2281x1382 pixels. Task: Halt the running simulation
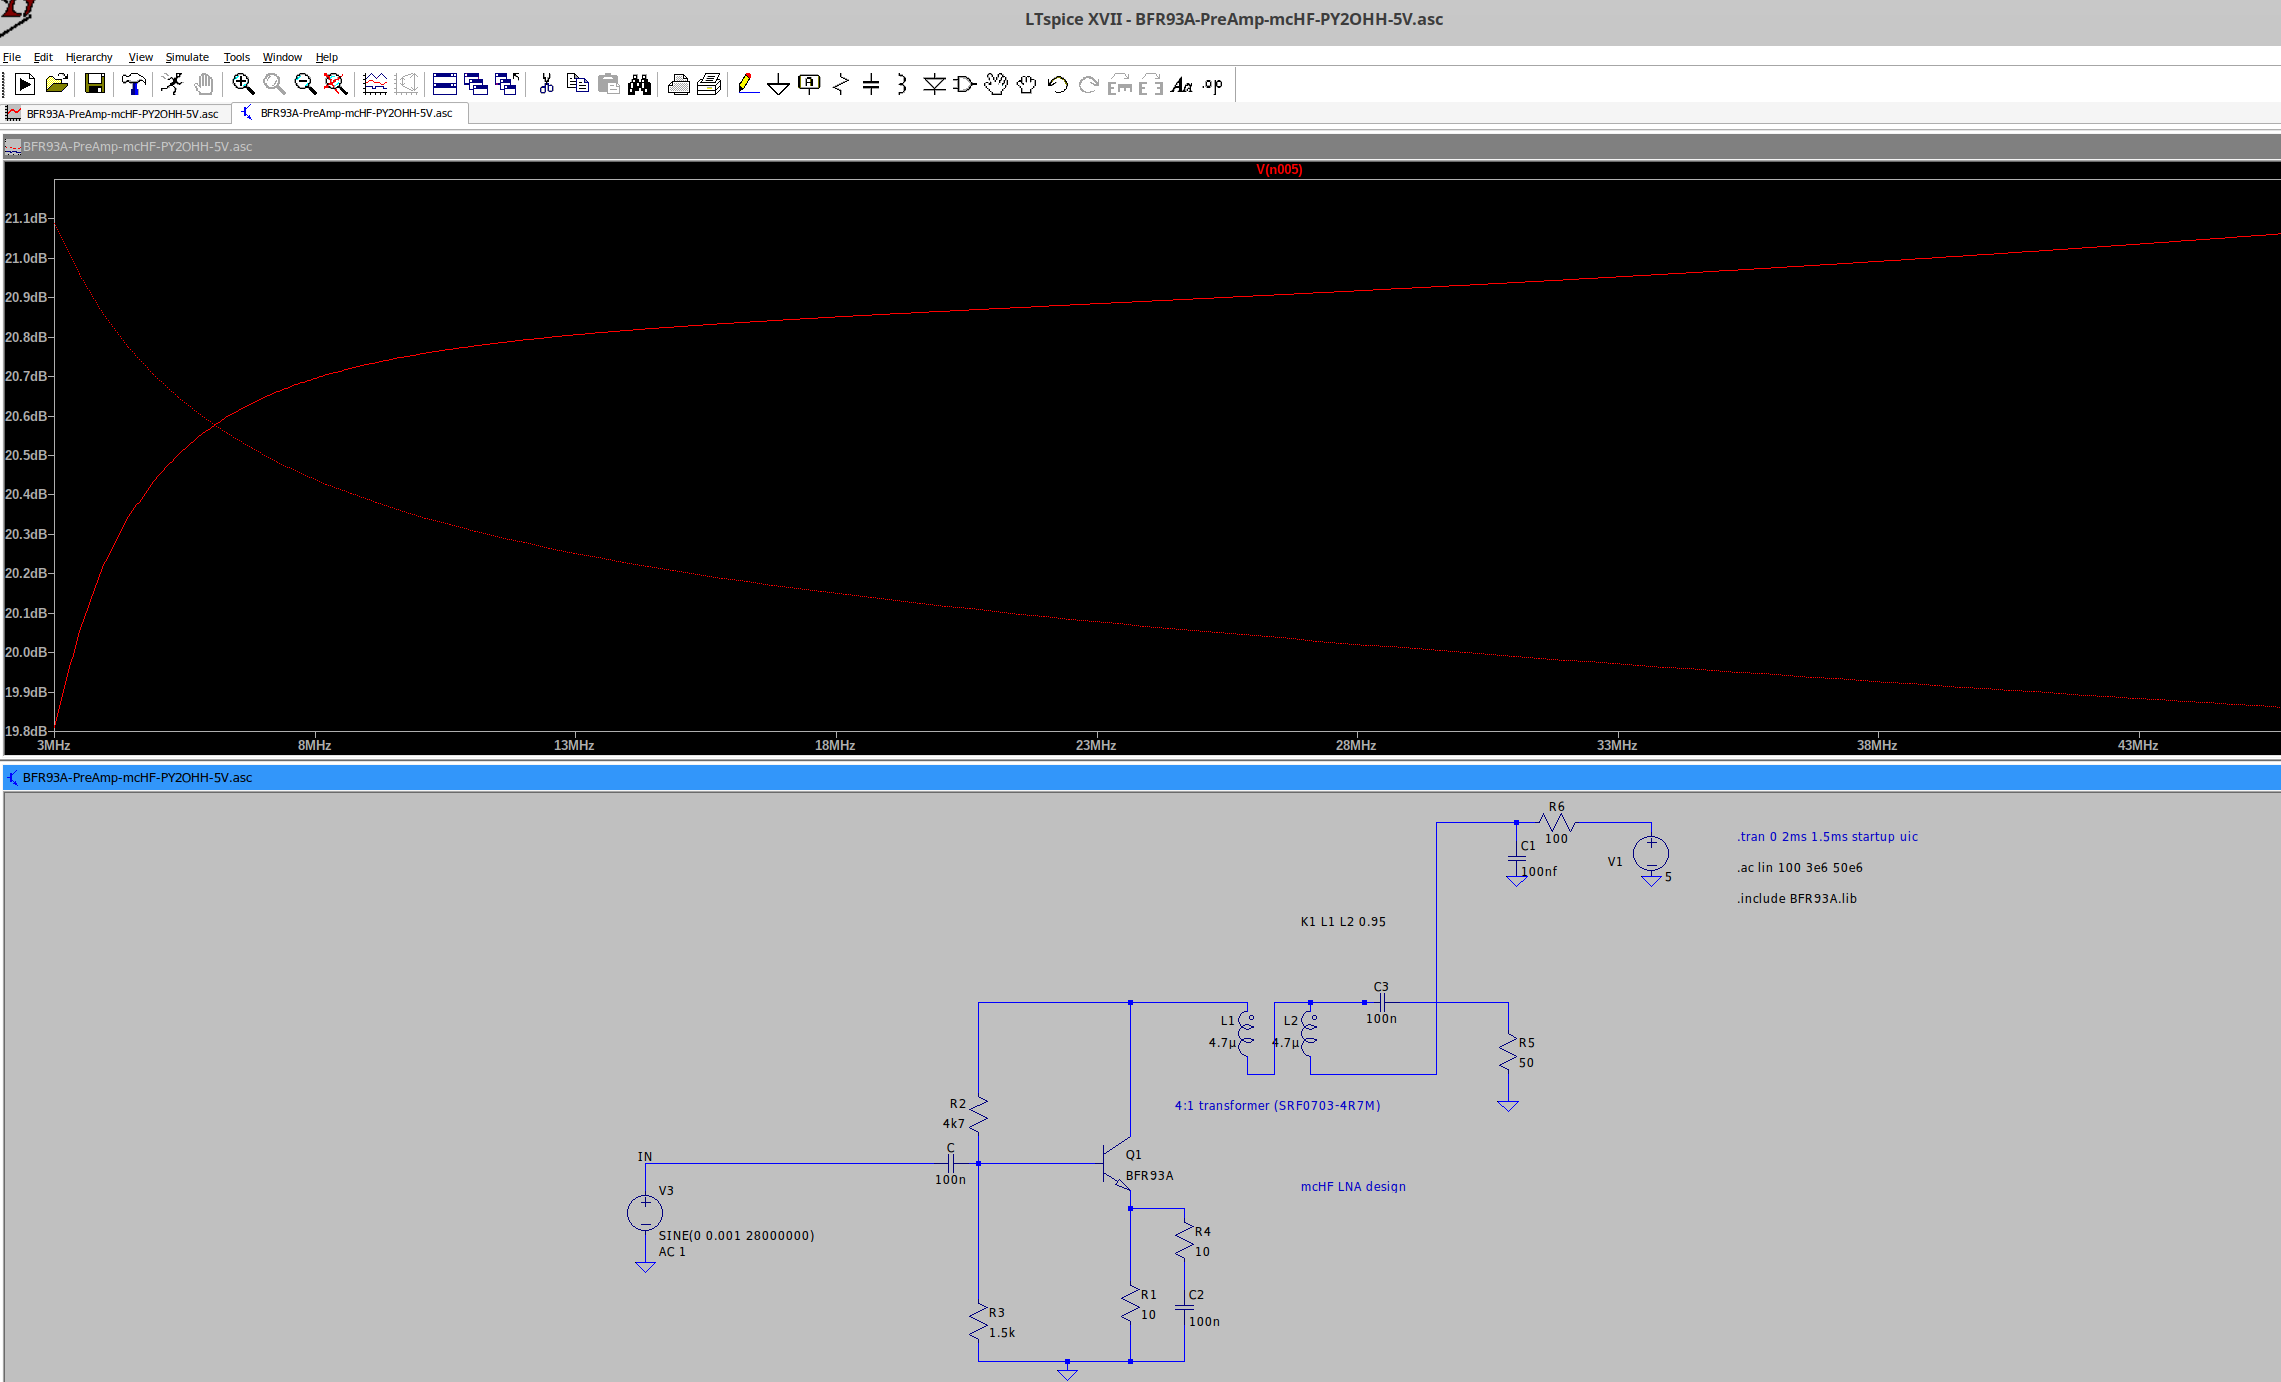tap(172, 85)
